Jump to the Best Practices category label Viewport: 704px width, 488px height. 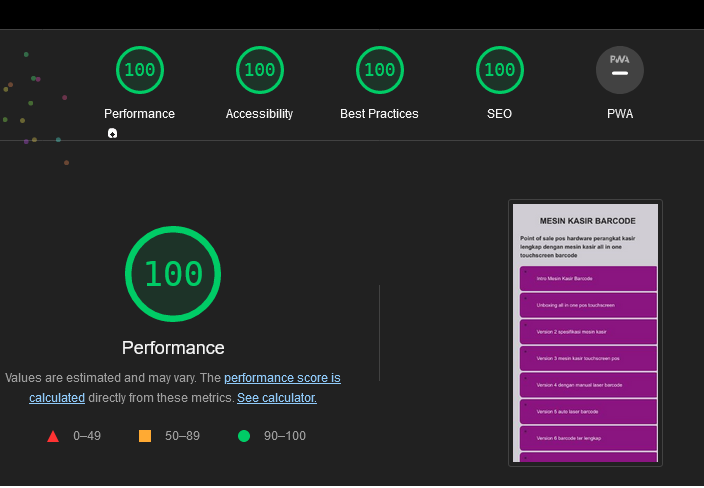(x=379, y=114)
